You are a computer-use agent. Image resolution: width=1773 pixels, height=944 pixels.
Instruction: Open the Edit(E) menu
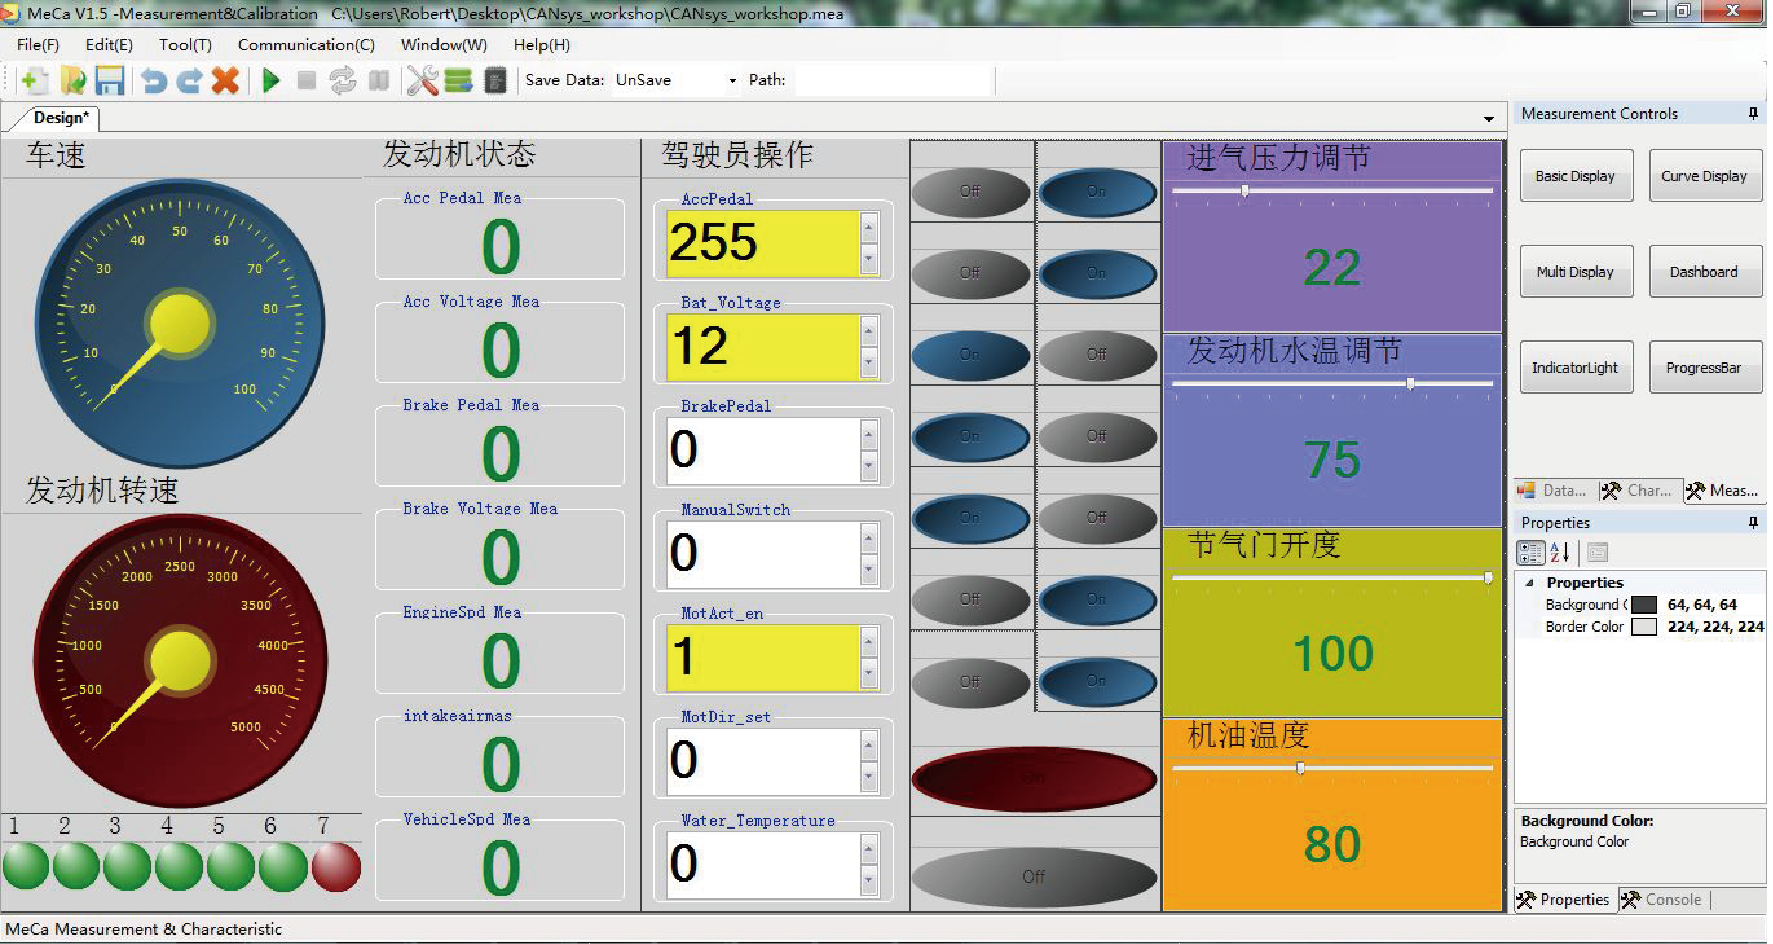pos(109,45)
